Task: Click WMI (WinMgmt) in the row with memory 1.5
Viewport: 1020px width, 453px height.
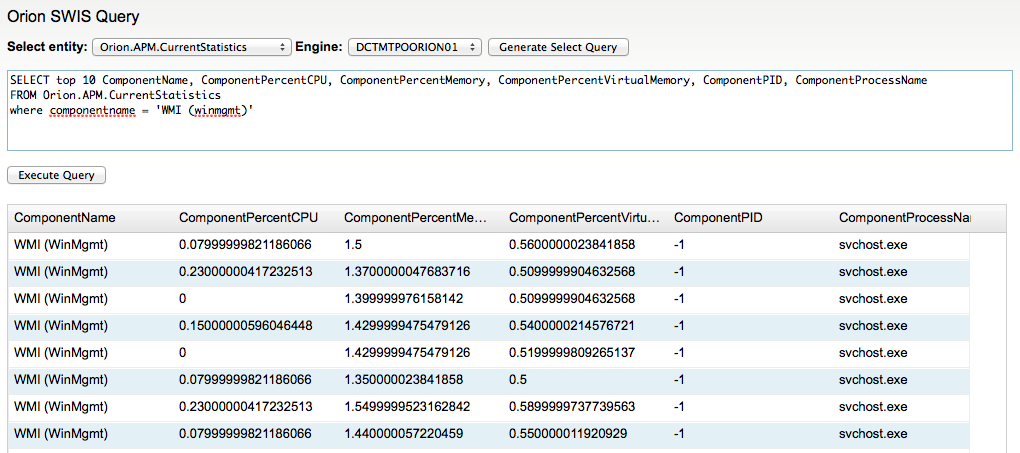Action: (x=61, y=244)
